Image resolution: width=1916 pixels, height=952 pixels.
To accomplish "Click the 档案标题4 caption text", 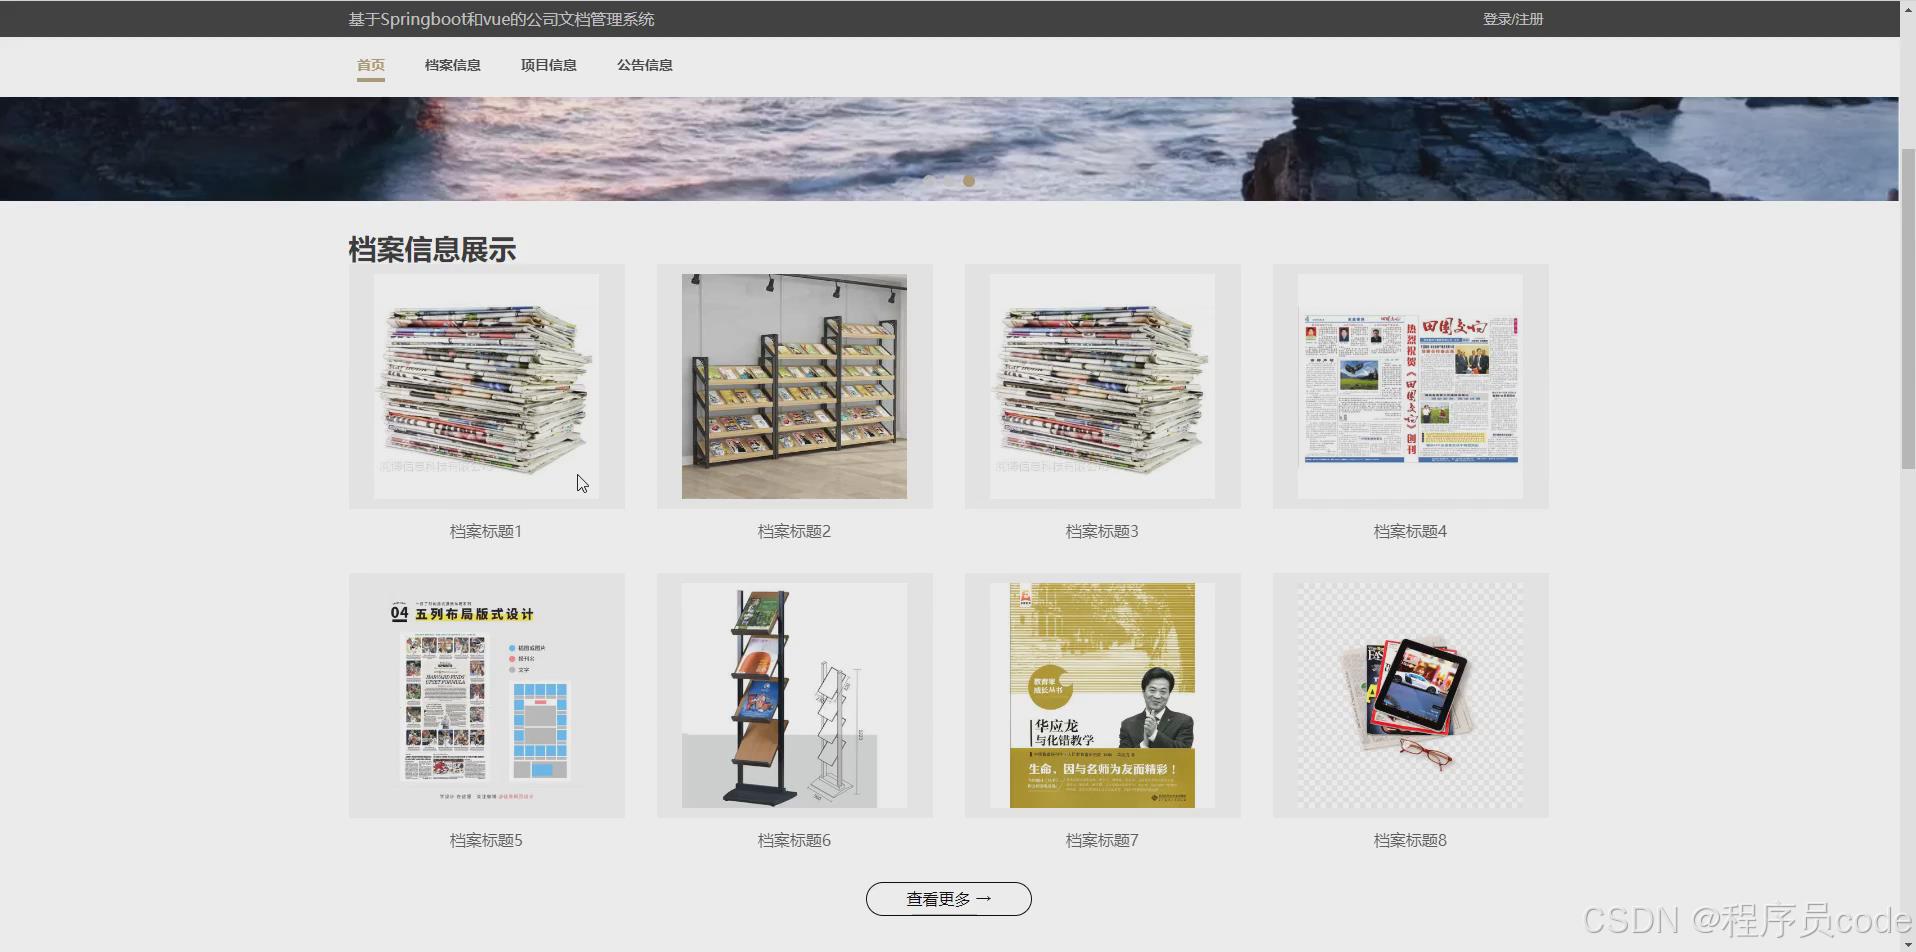I will point(1410,531).
